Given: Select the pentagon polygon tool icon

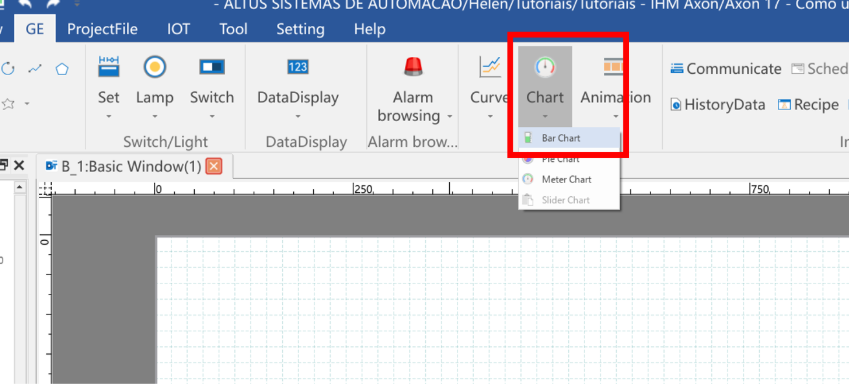Looking at the screenshot, I should pyautogui.click(x=62, y=69).
